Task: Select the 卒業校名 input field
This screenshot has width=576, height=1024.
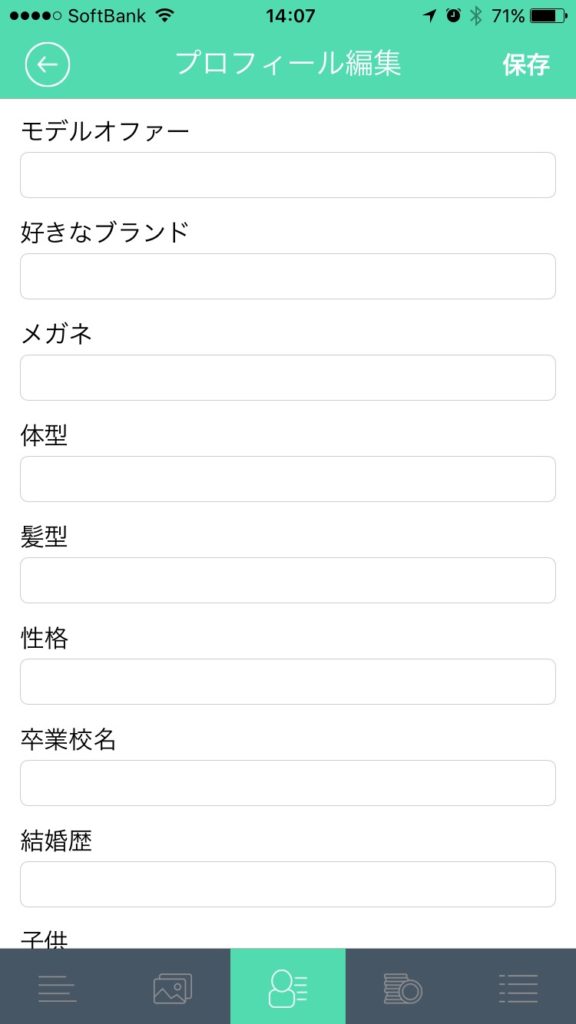Action: 287,783
